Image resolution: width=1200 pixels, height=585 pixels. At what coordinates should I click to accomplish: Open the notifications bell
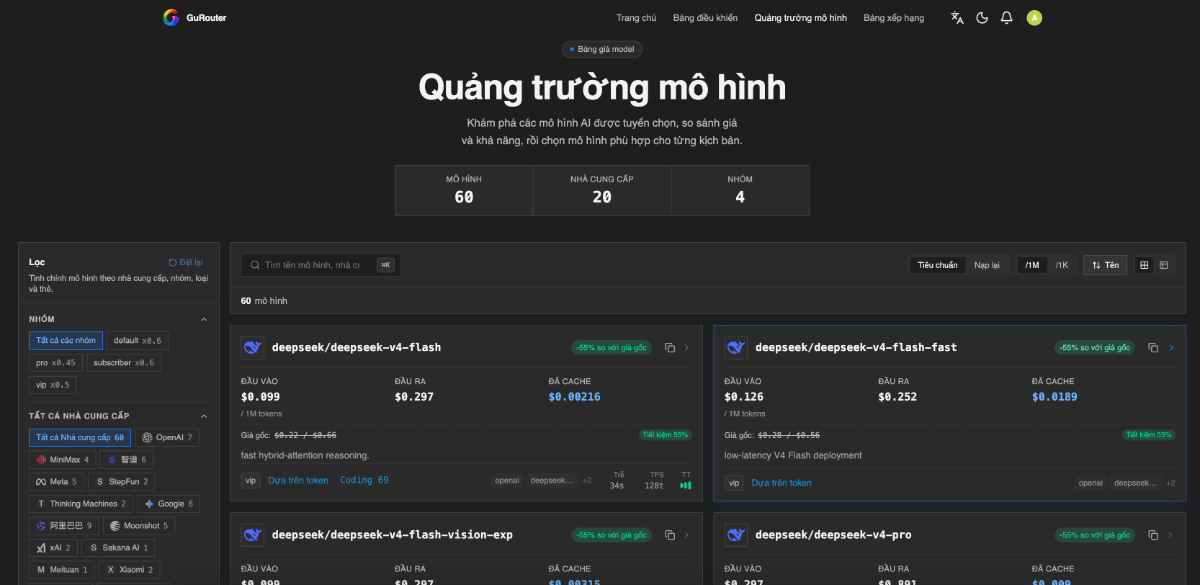coord(1007,18)
